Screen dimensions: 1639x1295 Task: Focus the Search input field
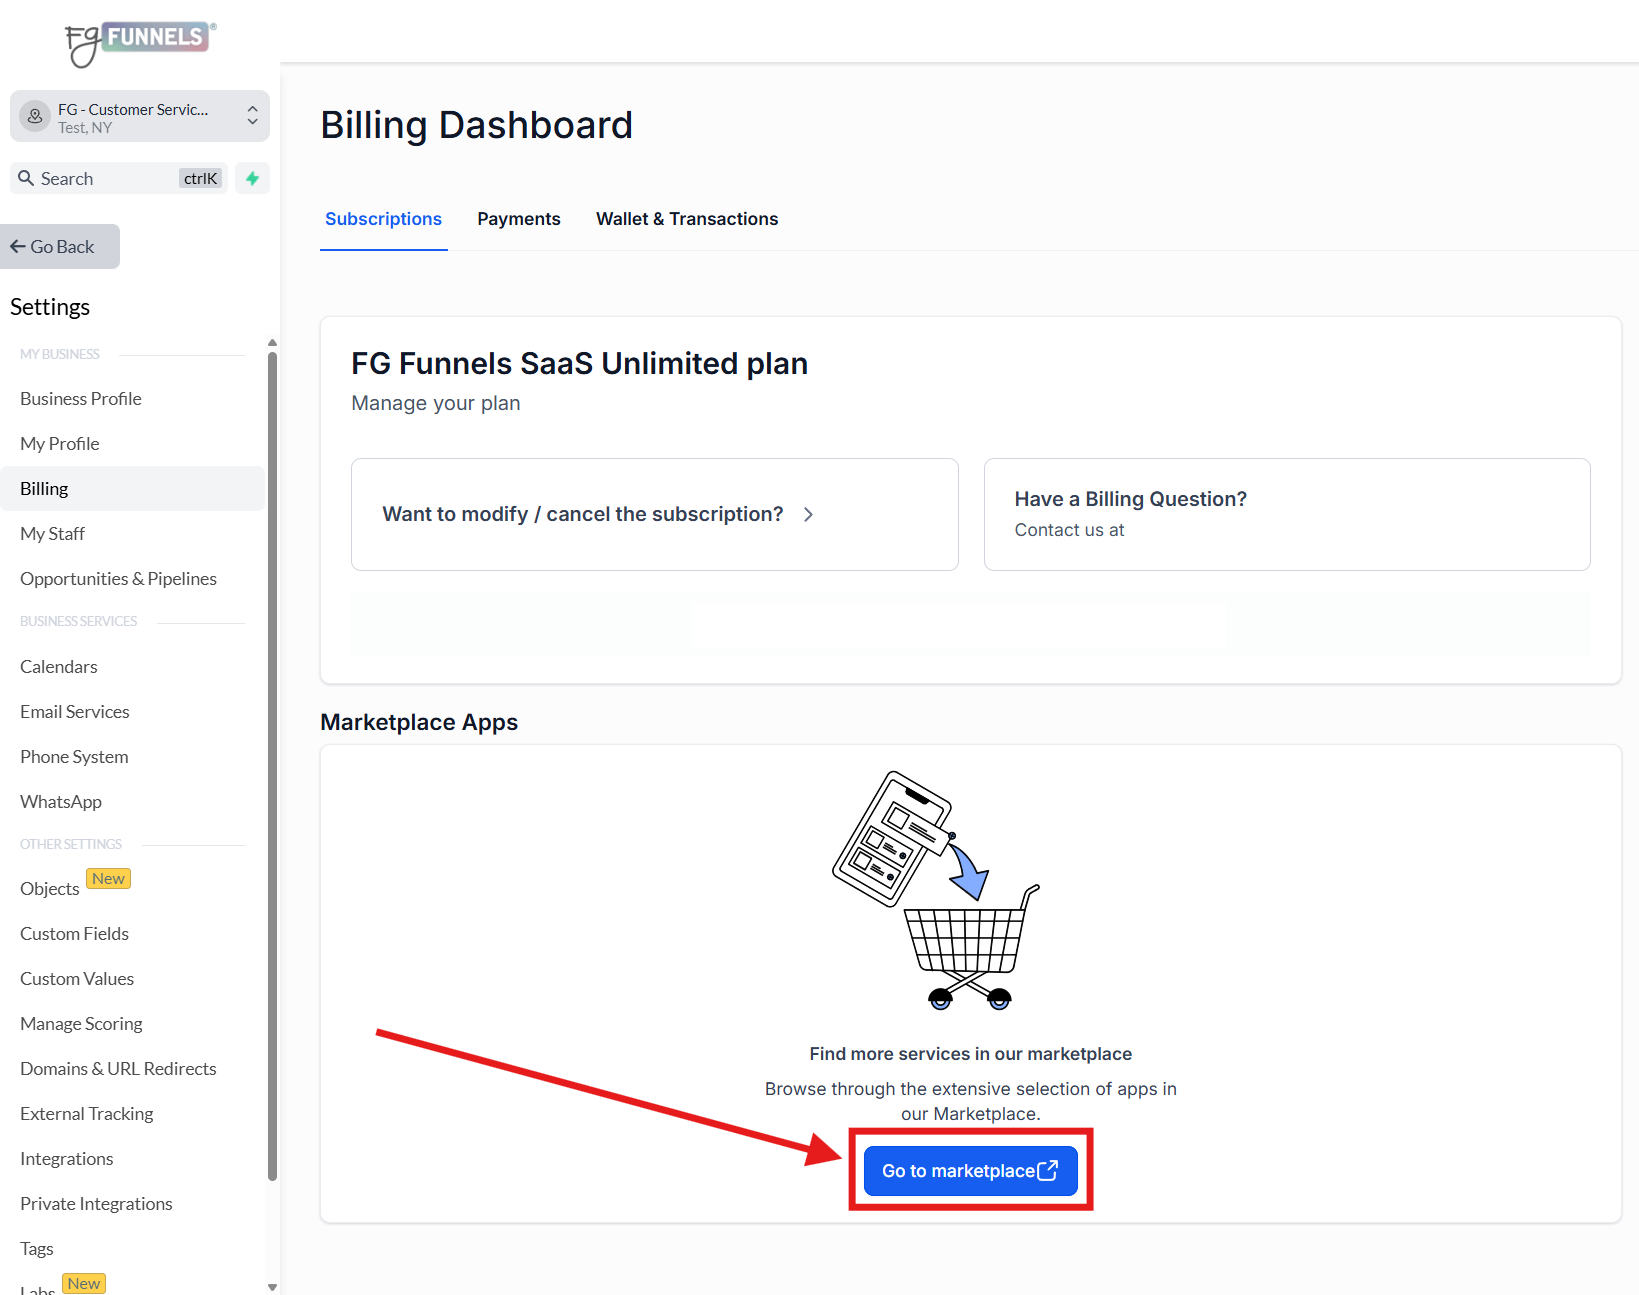coord(119,178)
